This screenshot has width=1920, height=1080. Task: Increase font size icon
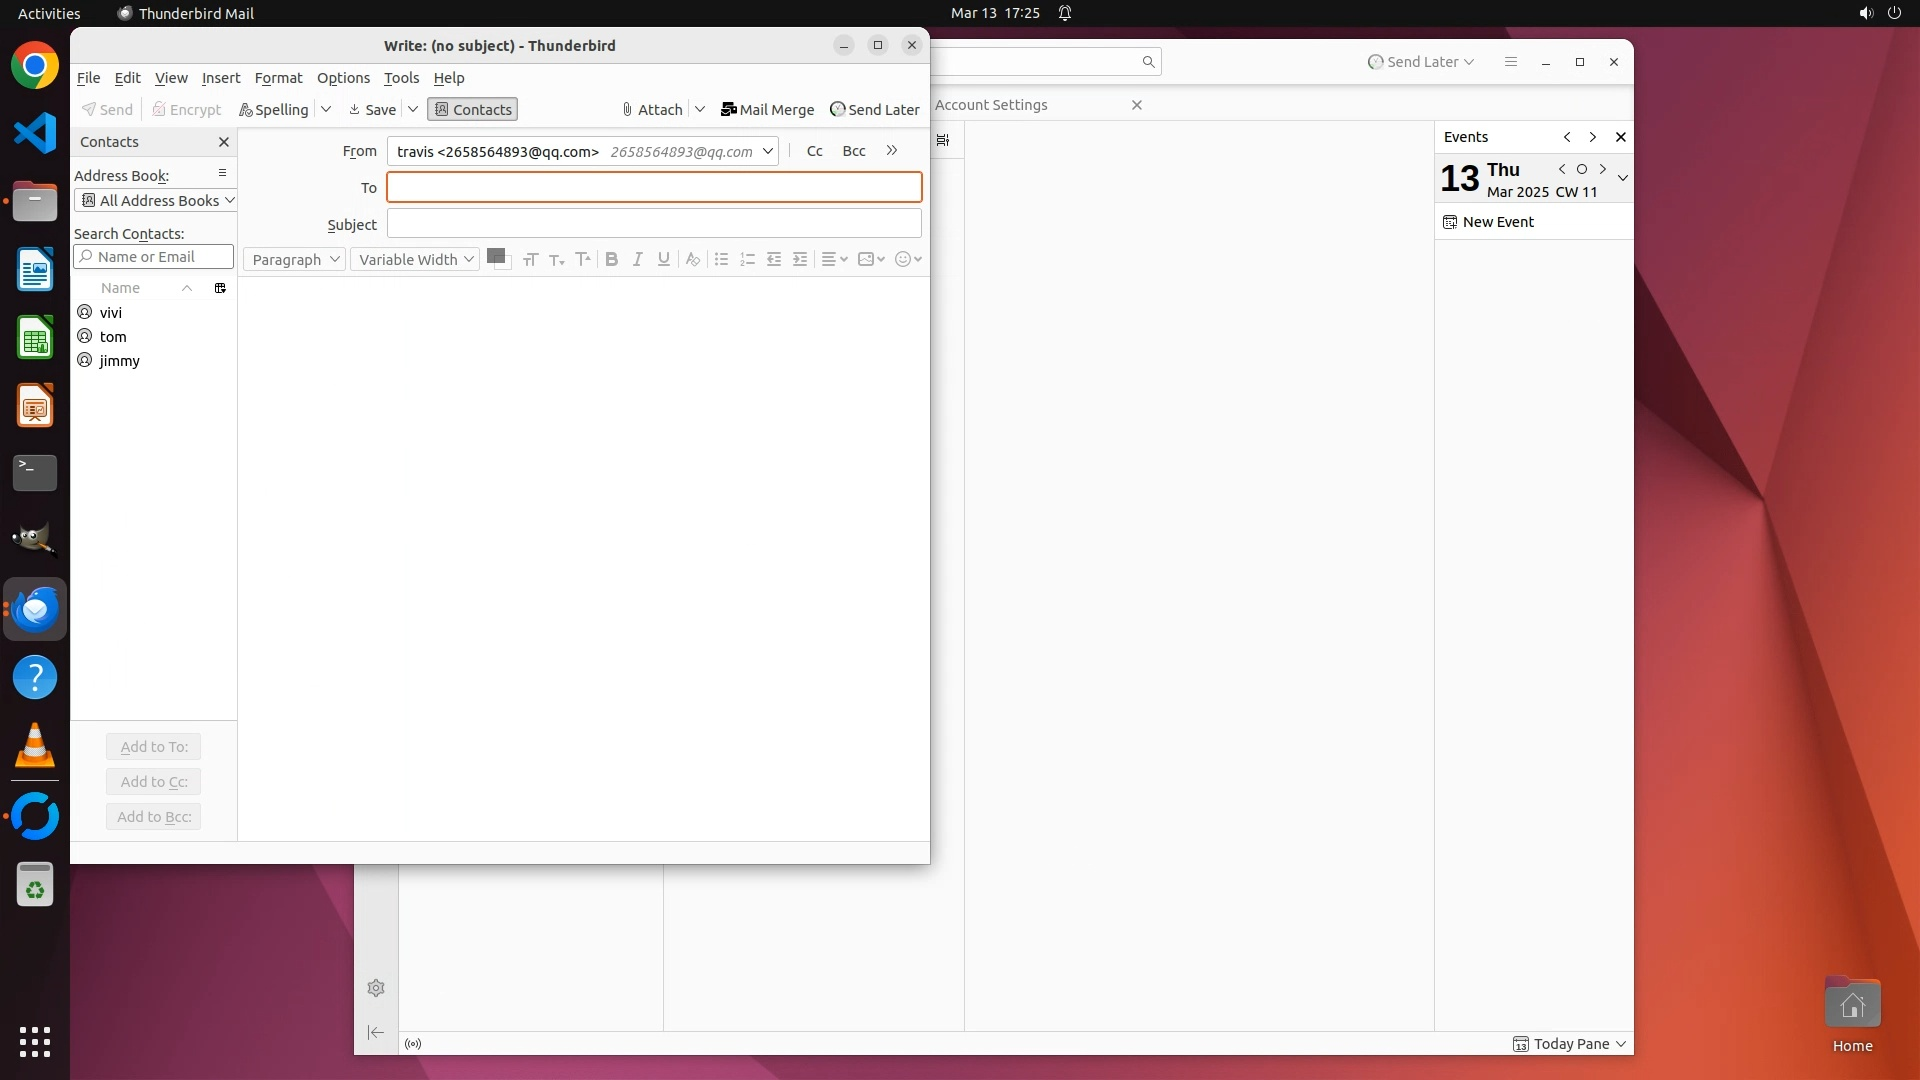pyautogui.click(x=583, y=259)
